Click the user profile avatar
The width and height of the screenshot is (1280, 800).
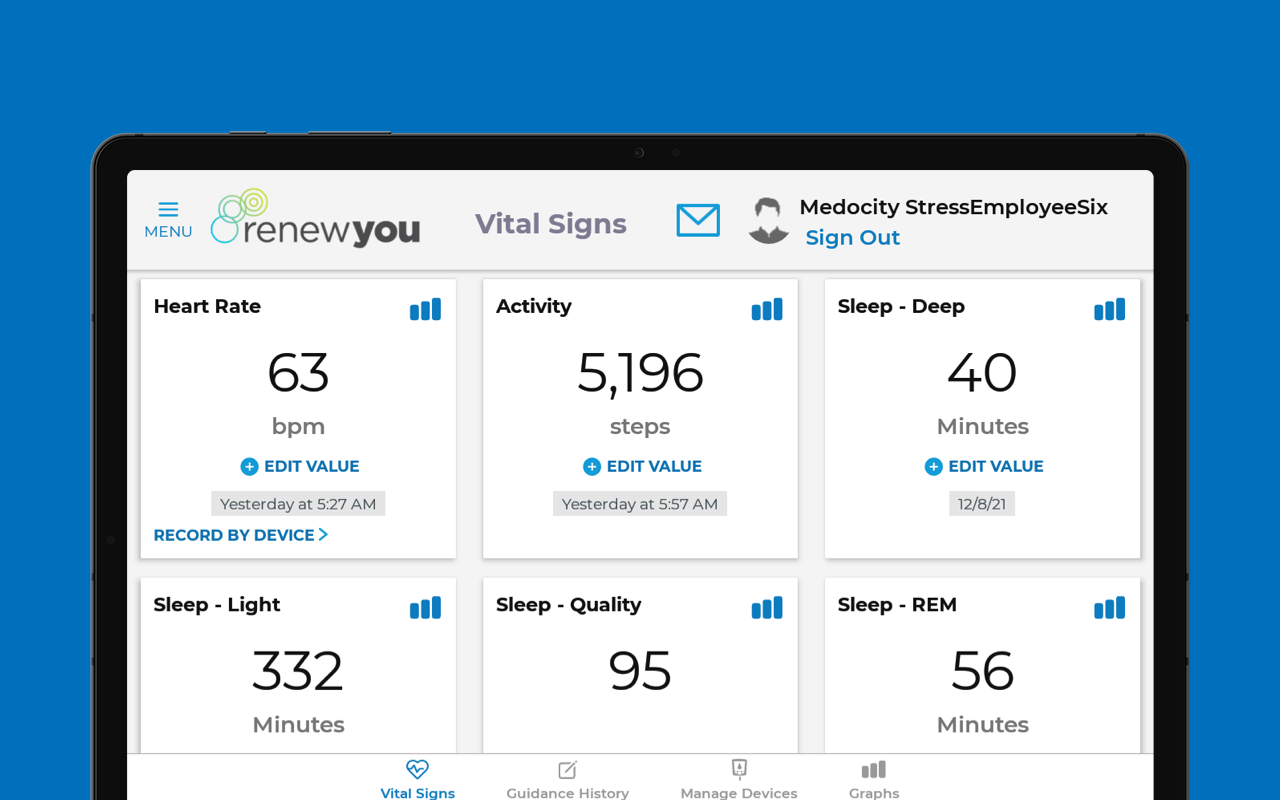(x=768, y=220)
